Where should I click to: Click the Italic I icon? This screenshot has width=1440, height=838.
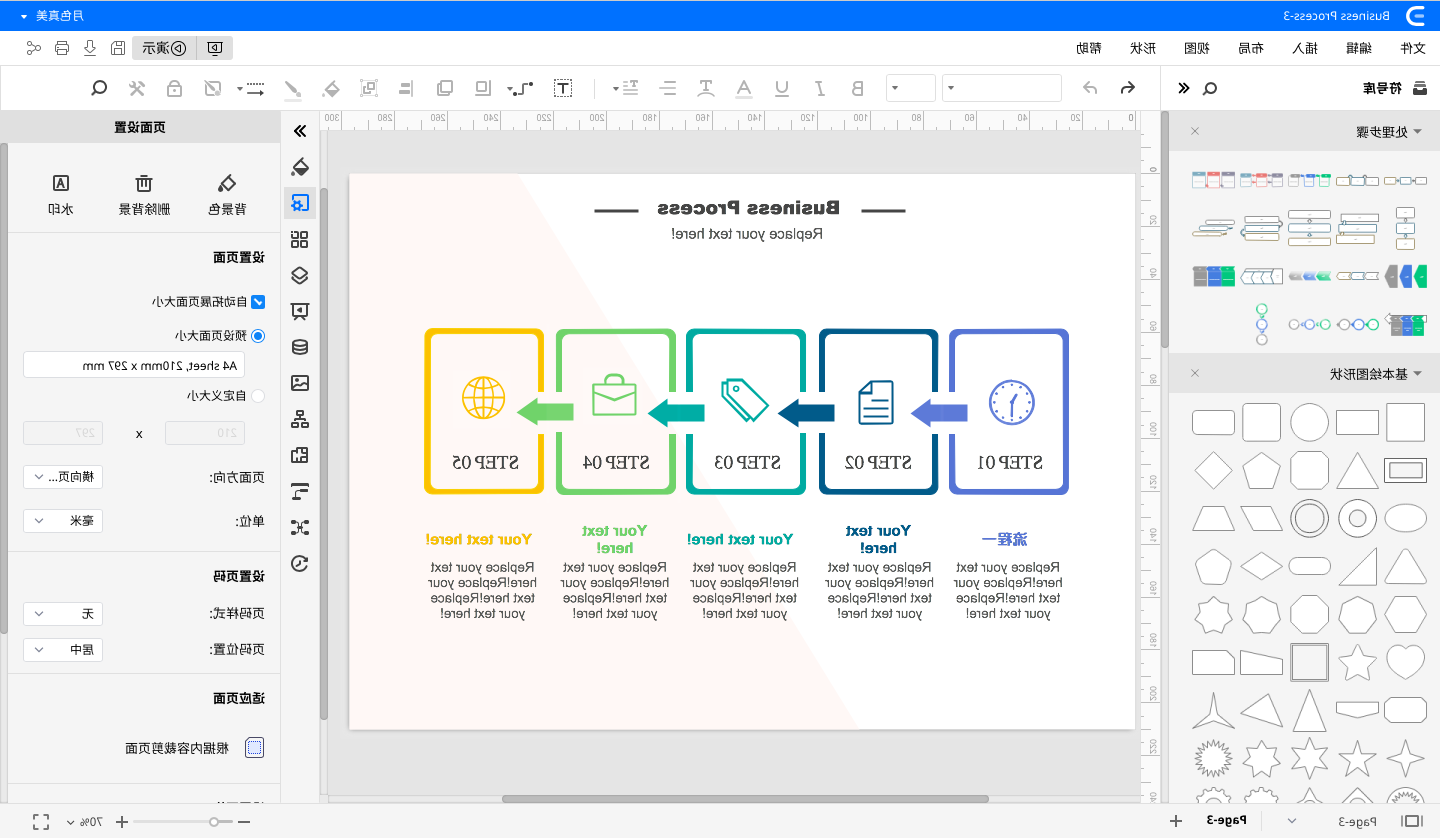[x=820, y=88]
